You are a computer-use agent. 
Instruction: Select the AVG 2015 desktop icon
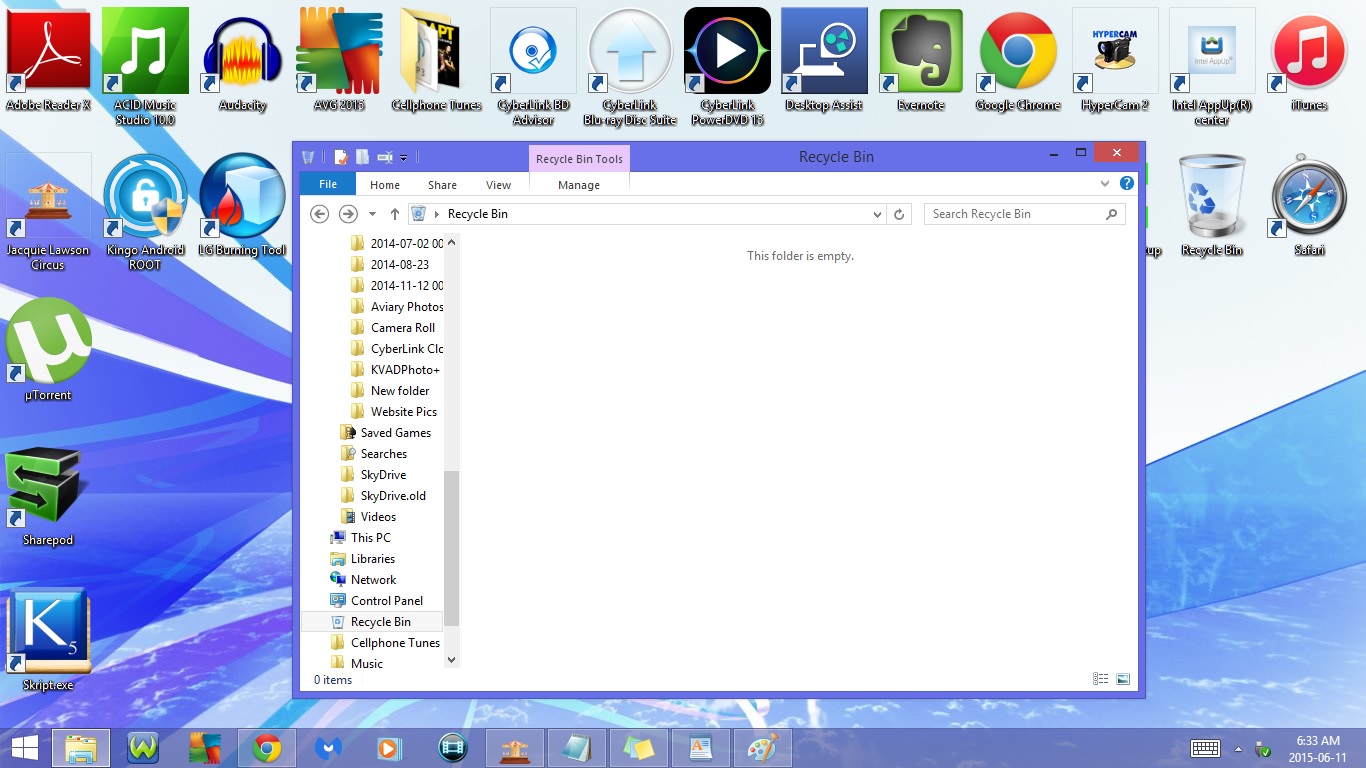click(x=339, y=60)
